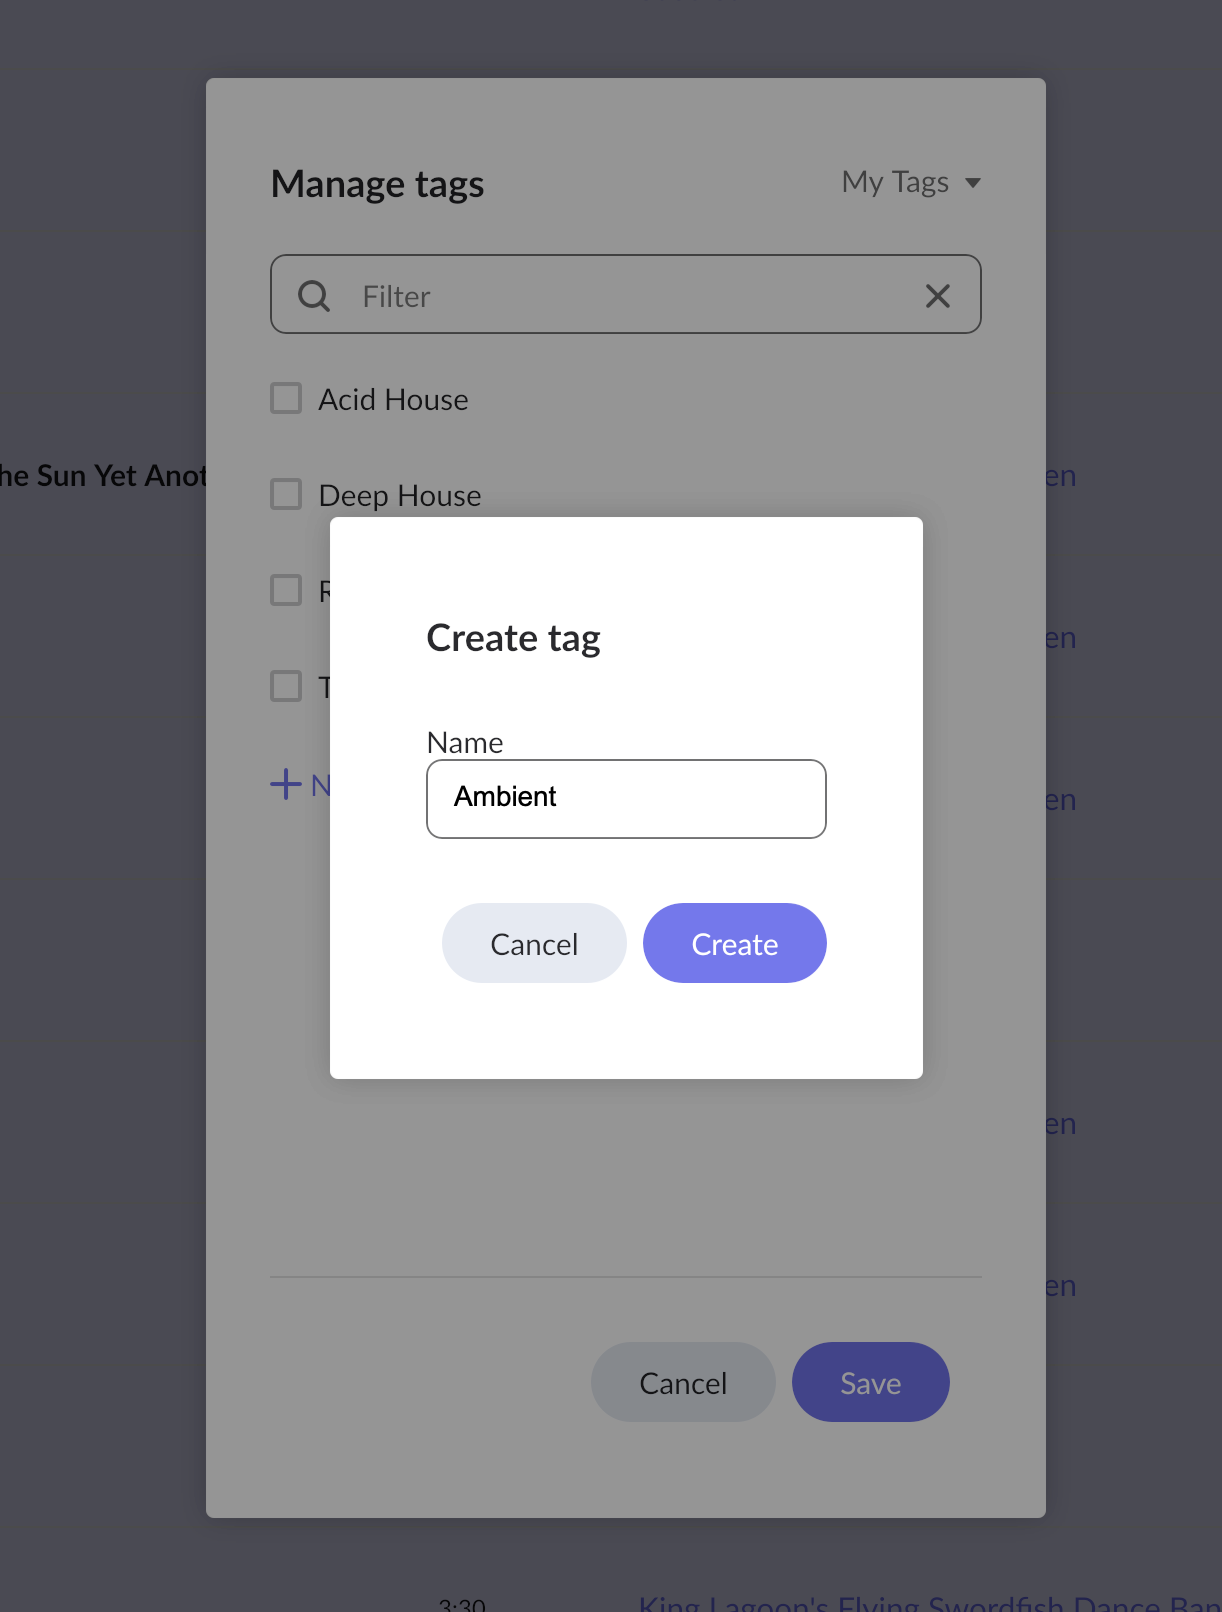Image resolution: width=1222 pixels, height=1612 pixels.
Task: Toggle the fourth tag checkbox above the plus icon
Action: (286, 686)
